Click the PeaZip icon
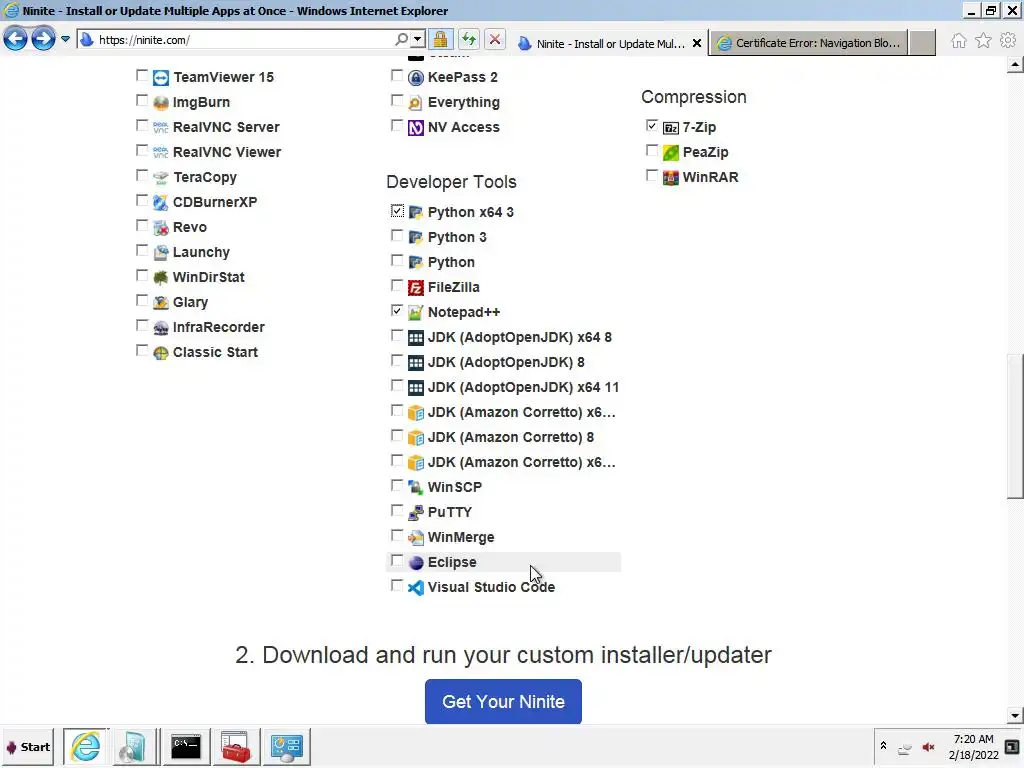This screenshot has width=1024, height=768. coord(671,153)
